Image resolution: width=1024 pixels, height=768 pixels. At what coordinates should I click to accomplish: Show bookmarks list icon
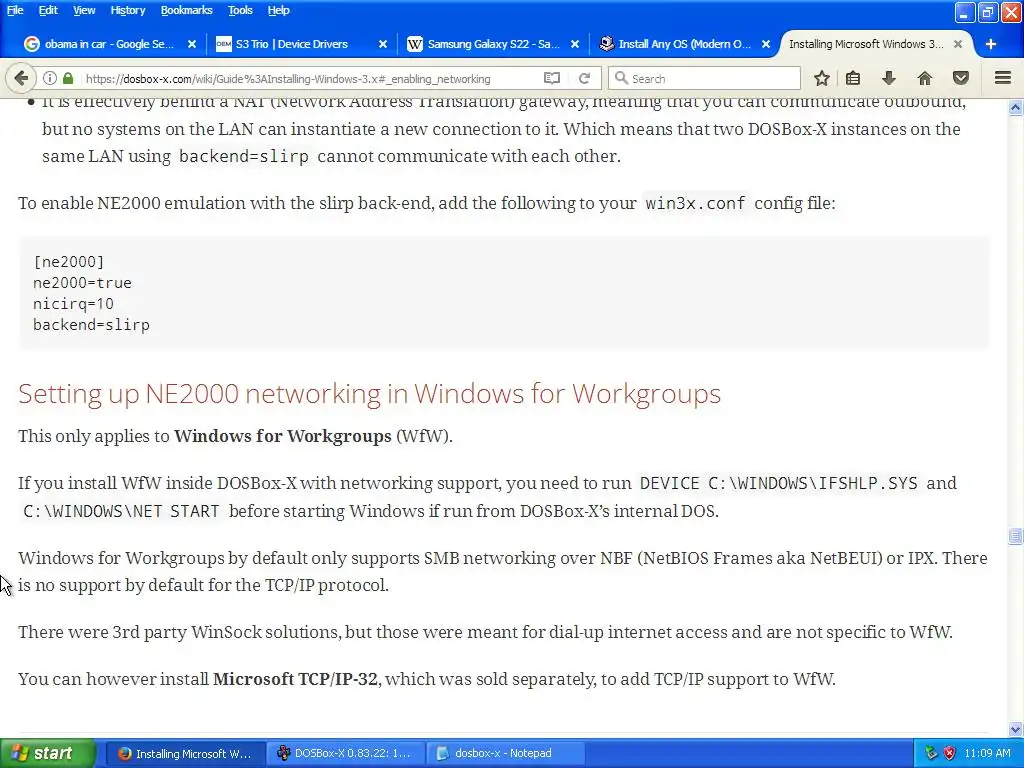(853, 78)
